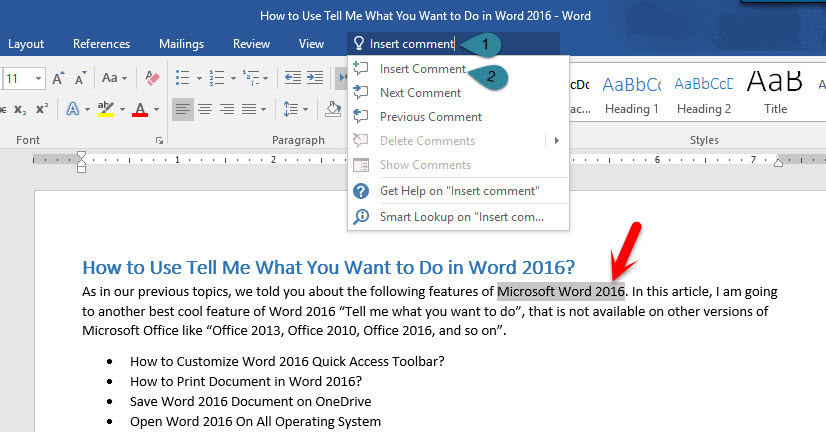Click bullet "How to Customize Word 2016 Quick Access Toolbar?"
Image resolution: width=826 pixels, height=432 pixels.
[287, 361]
